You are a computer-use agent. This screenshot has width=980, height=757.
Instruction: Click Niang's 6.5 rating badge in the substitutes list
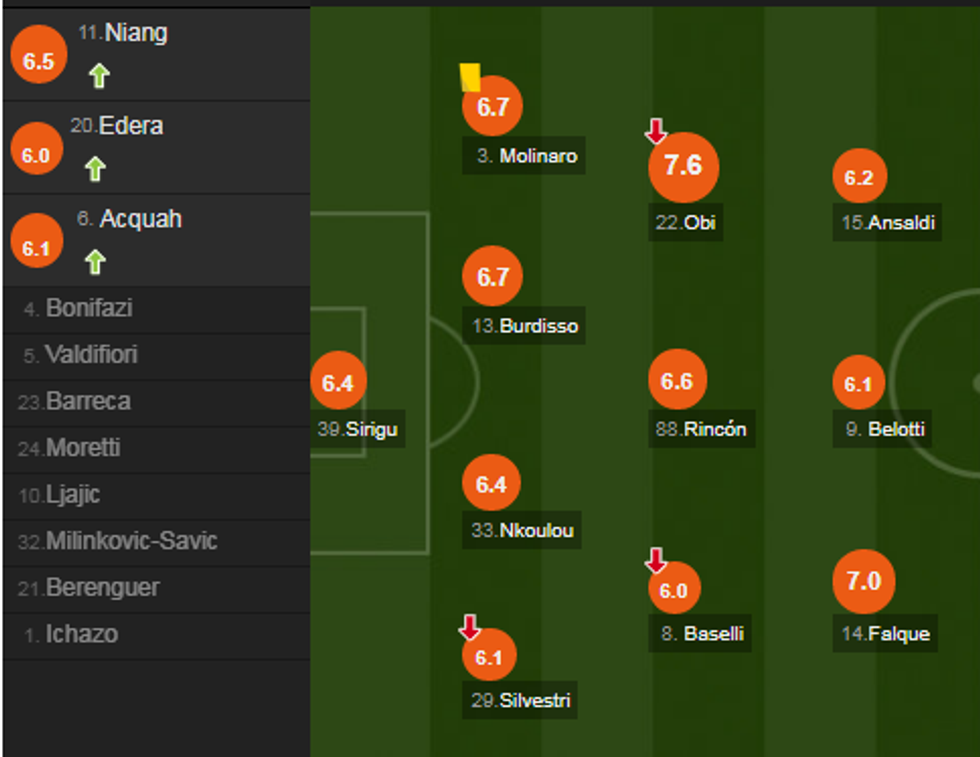pyautogui.click(x=38, y=61)
